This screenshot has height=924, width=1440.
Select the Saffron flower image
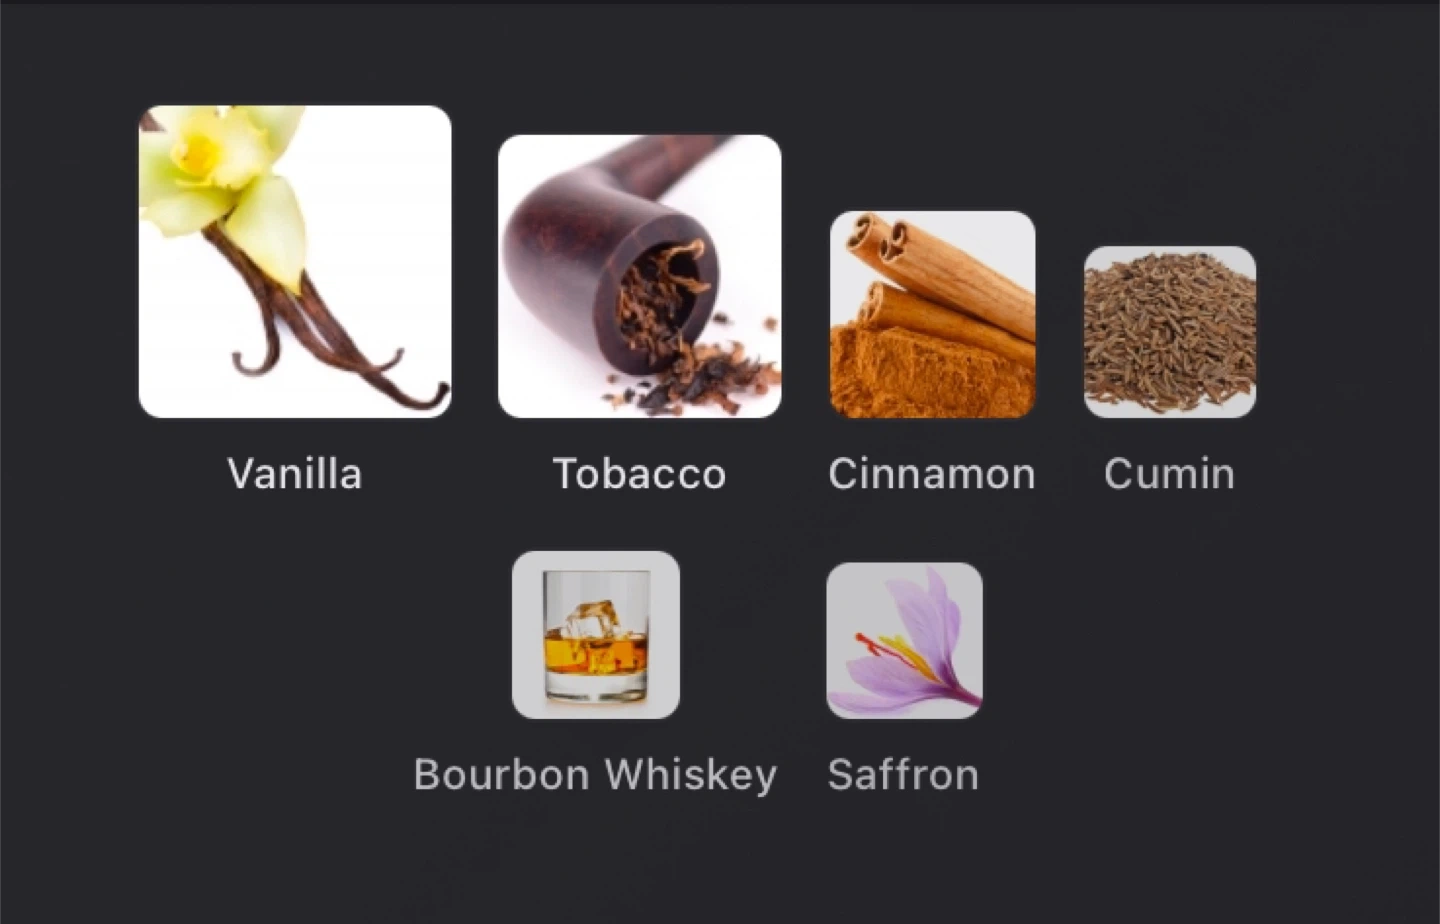pyautogui.click(x=905, y=641)
